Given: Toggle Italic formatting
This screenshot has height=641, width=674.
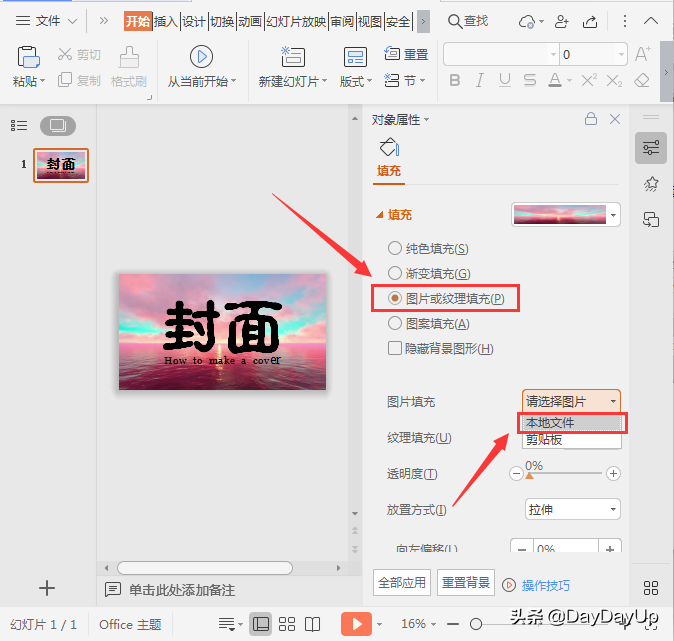Looking at the screenshot, I should tap(479, 80).
